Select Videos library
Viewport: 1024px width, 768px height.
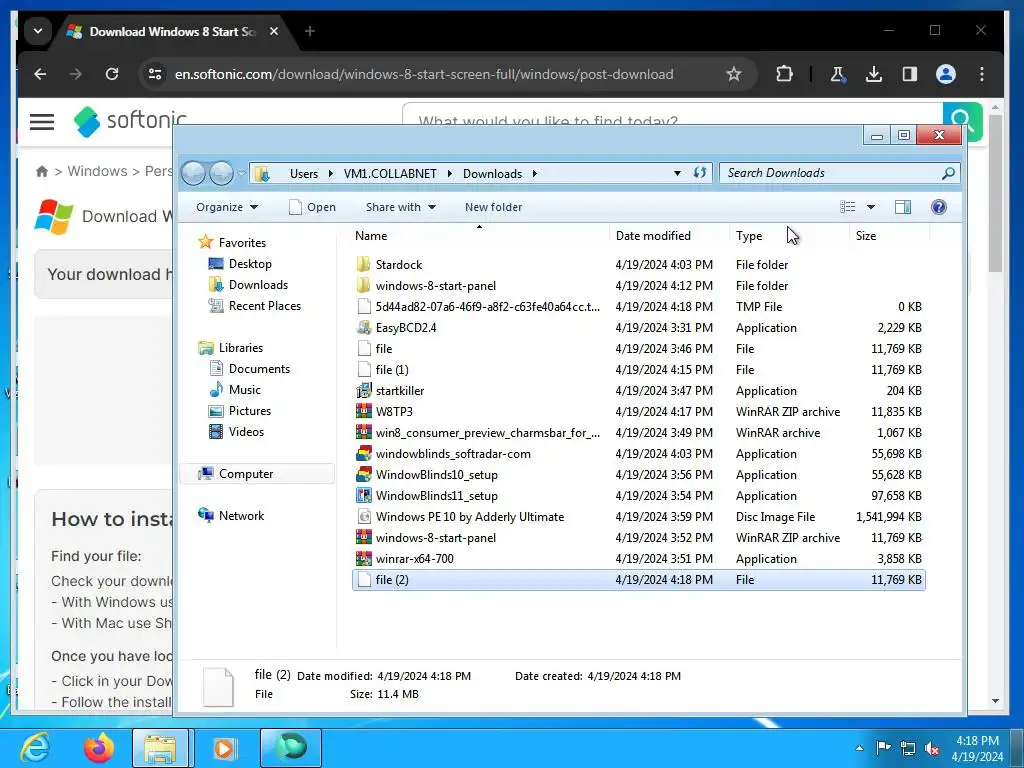tap(236, 432)
